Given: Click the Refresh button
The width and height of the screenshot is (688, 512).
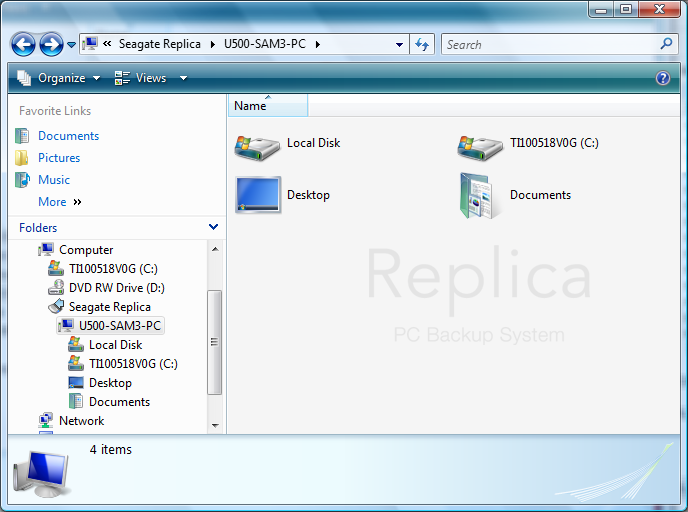Looking at the screenshot, I should pos(422,44).
